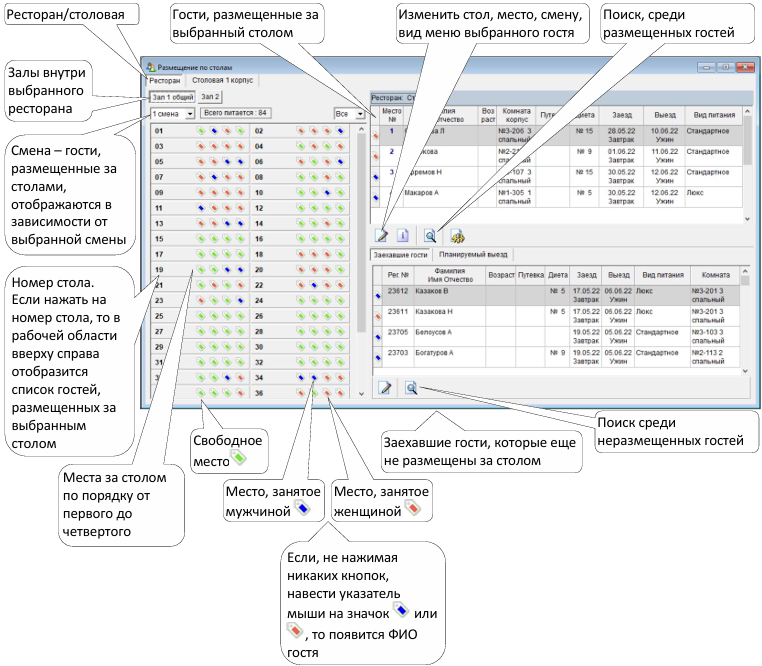The height and width of the screenshot is (666, 762).
Task: Select guest row Казаков В, reg 23612
Action: point(556,295)
